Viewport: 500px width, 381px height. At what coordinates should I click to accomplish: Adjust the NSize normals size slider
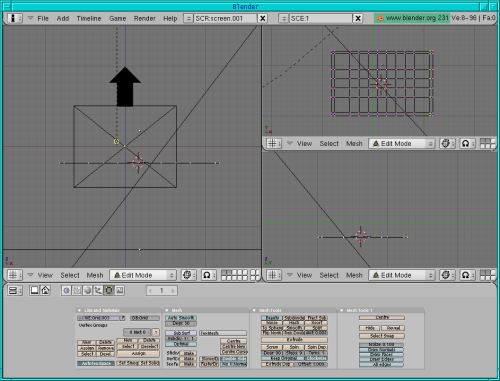381,345
